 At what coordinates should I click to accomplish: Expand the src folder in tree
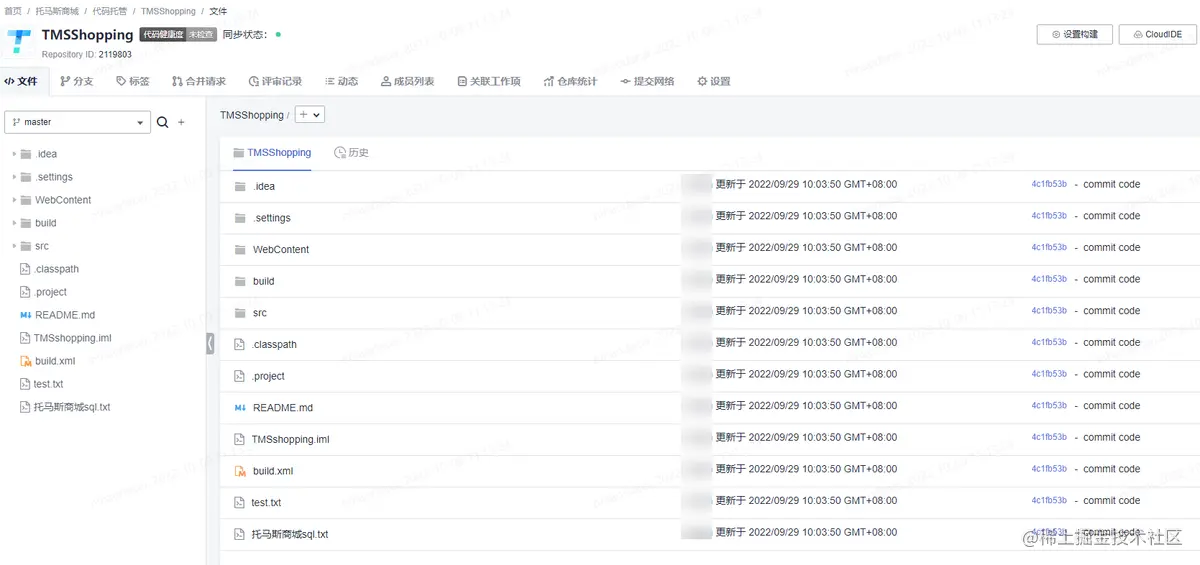coord(14,246)
